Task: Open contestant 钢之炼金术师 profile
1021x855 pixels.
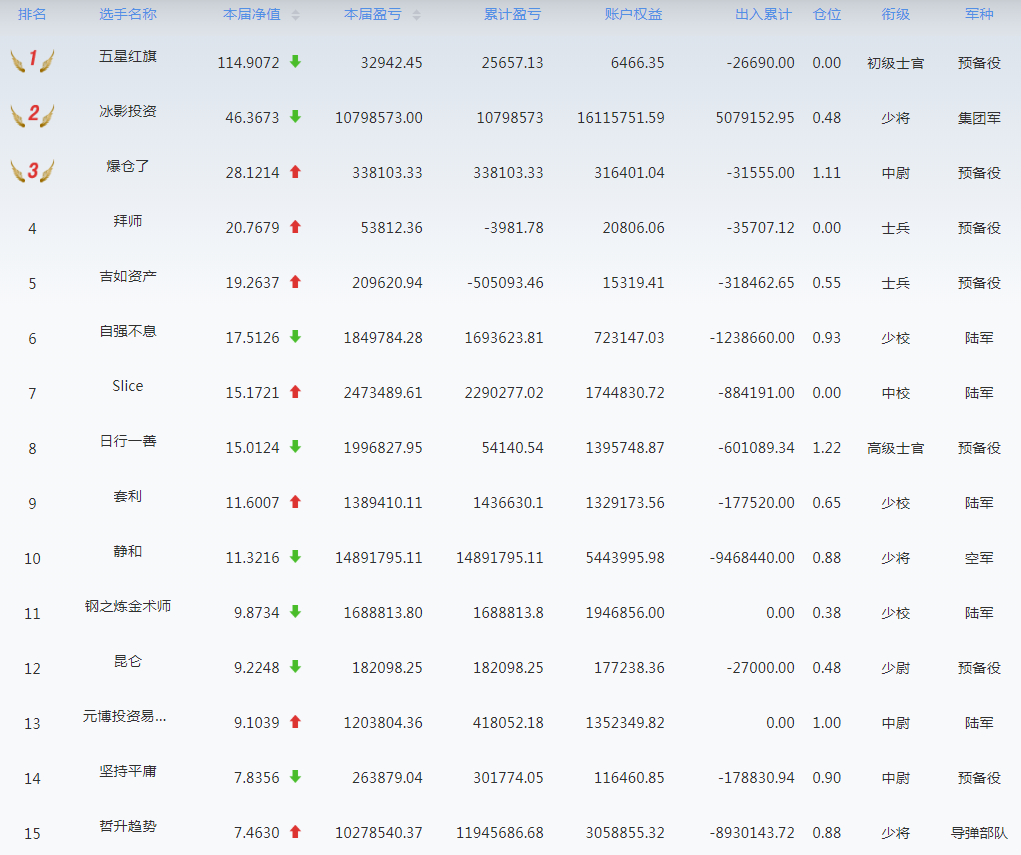Action: 128,606
